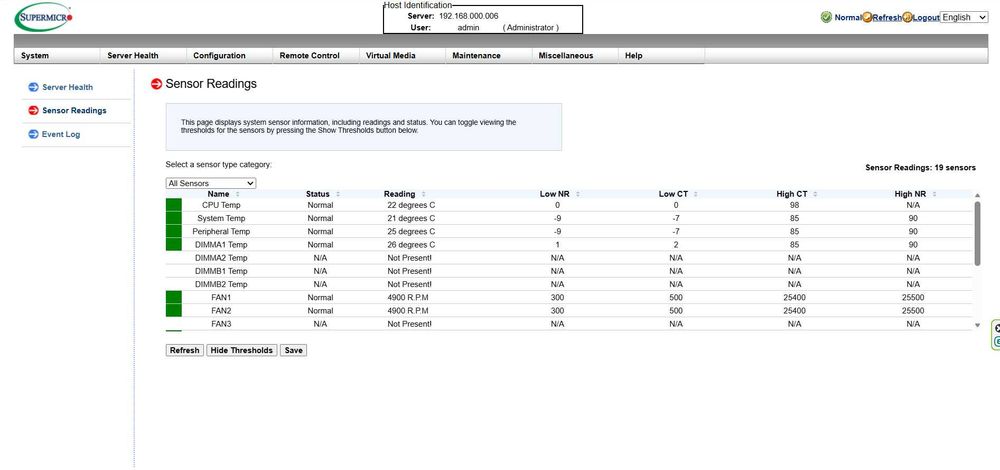Select the DIMMB1 Temp row name

coord(221,271)
